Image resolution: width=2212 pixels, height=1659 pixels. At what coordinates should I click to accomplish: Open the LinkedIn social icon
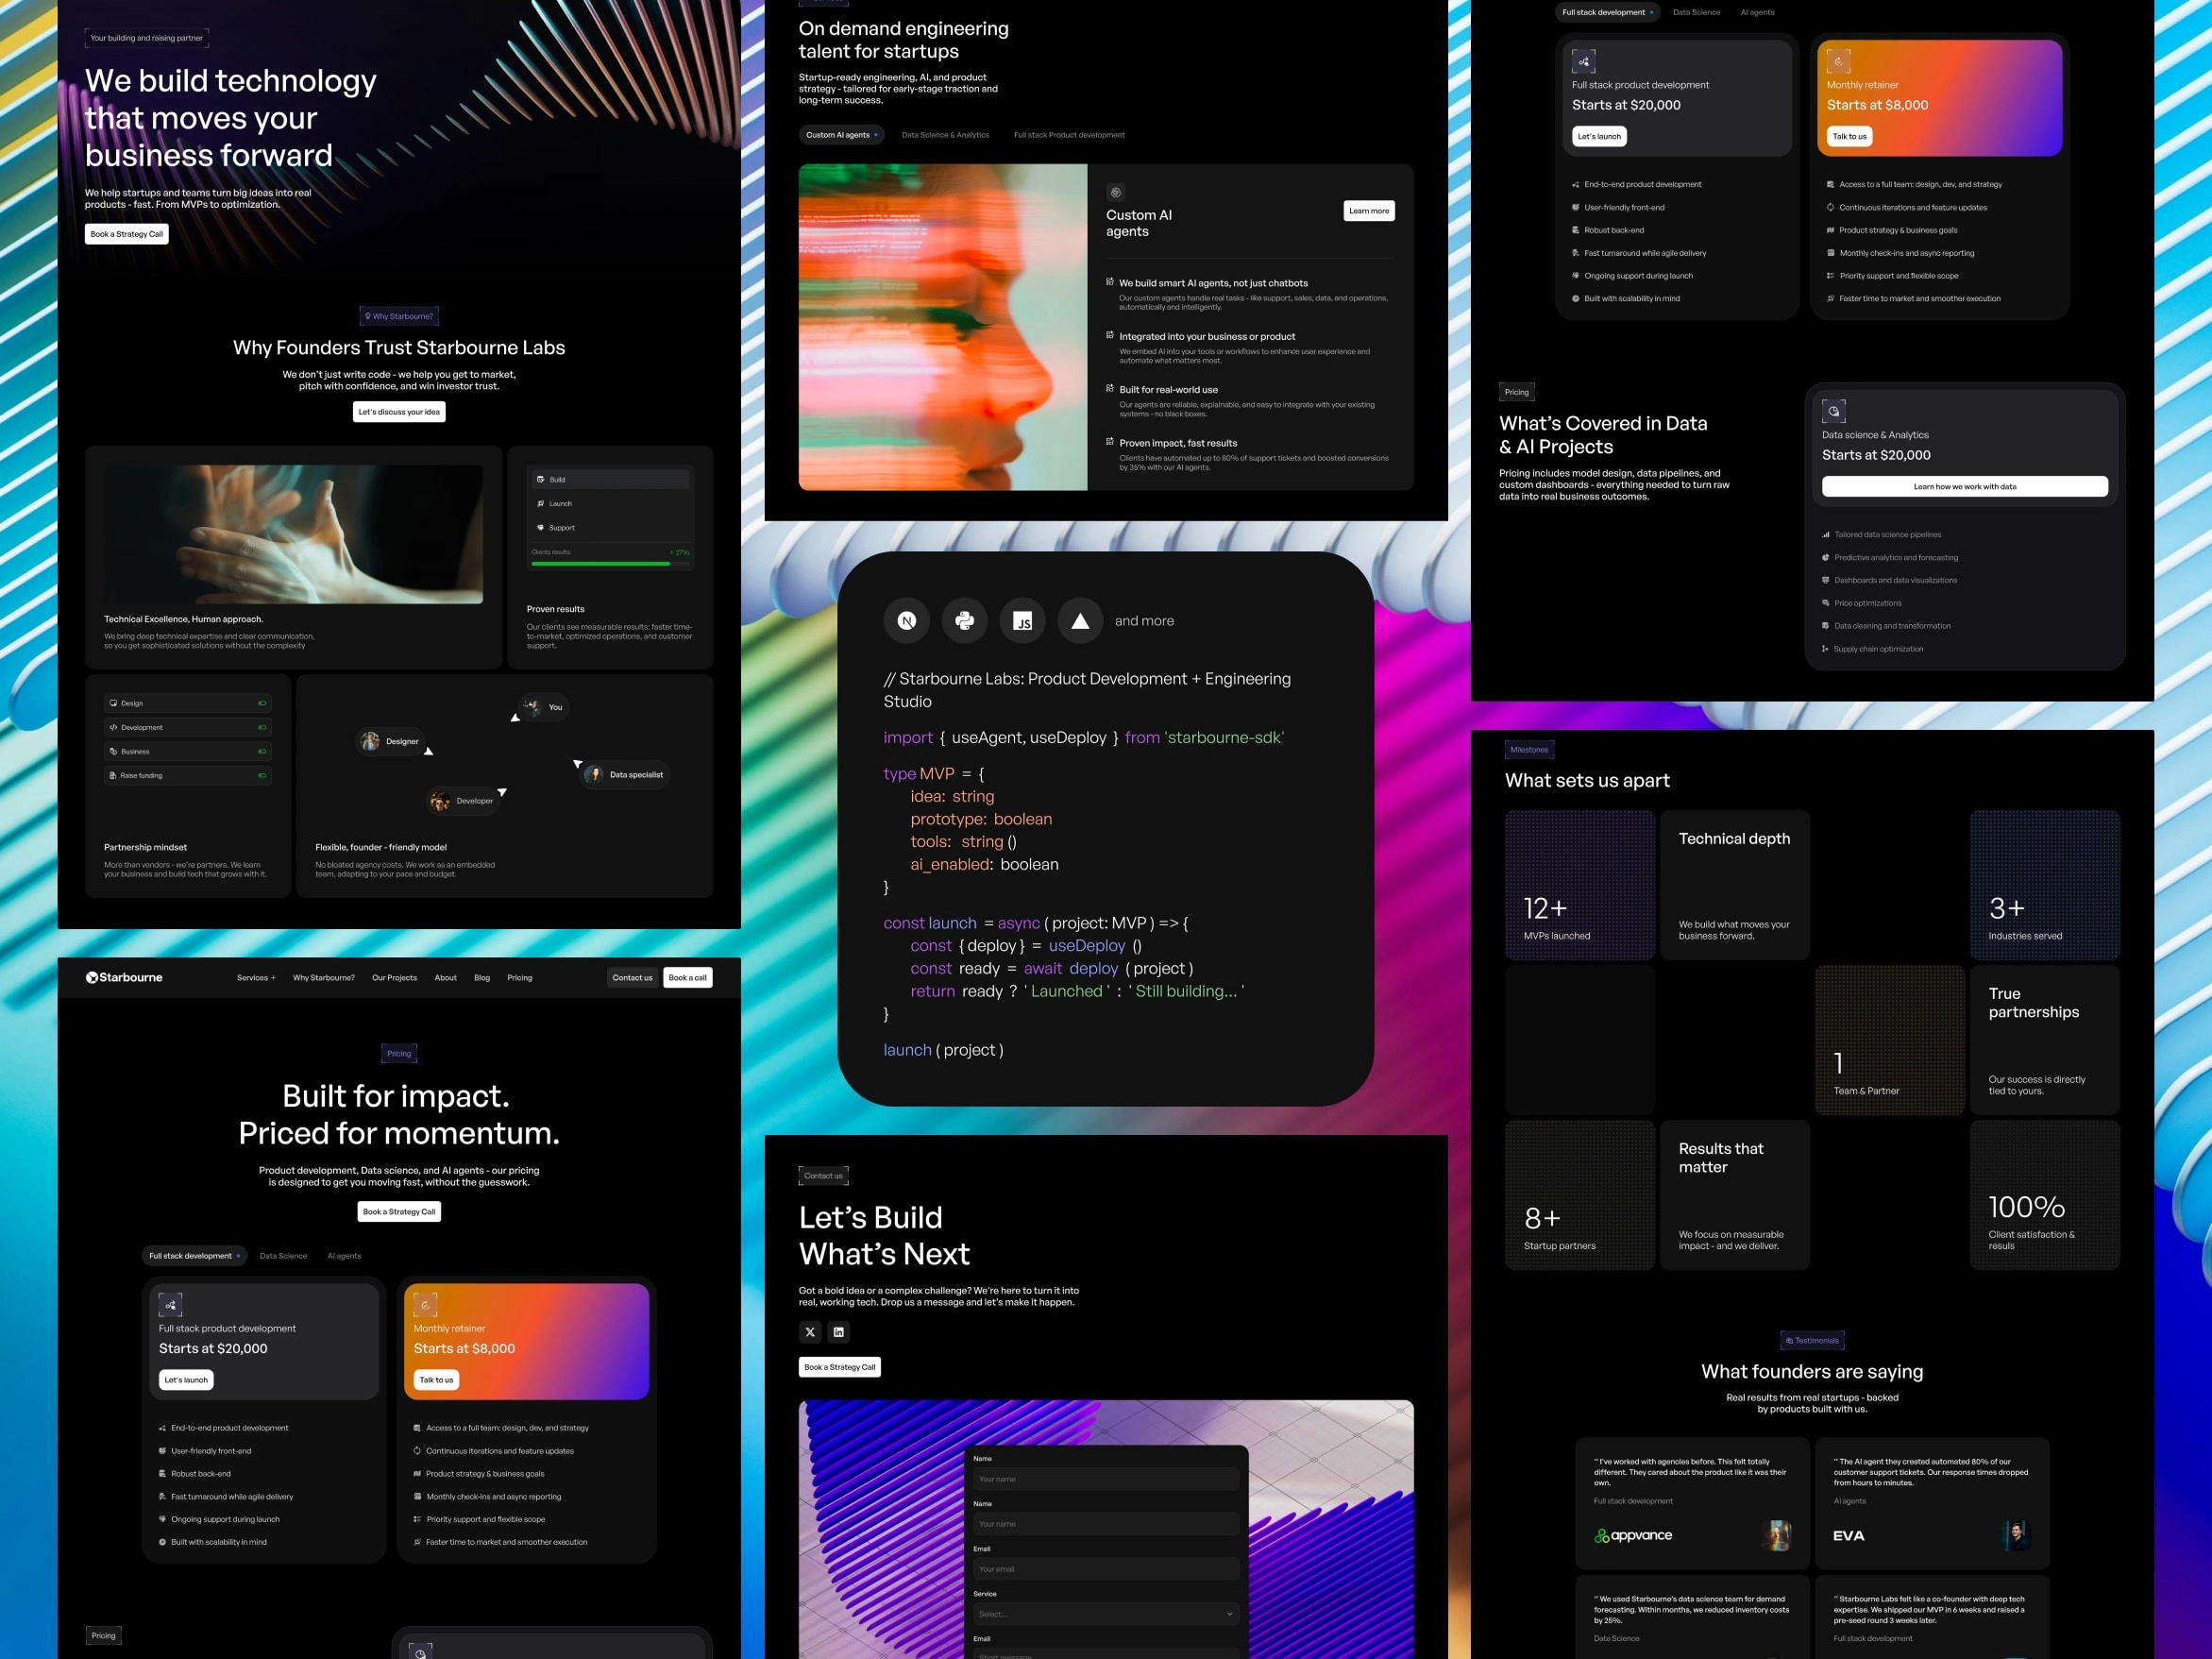pyautogui.click(x=838, y=1331)
